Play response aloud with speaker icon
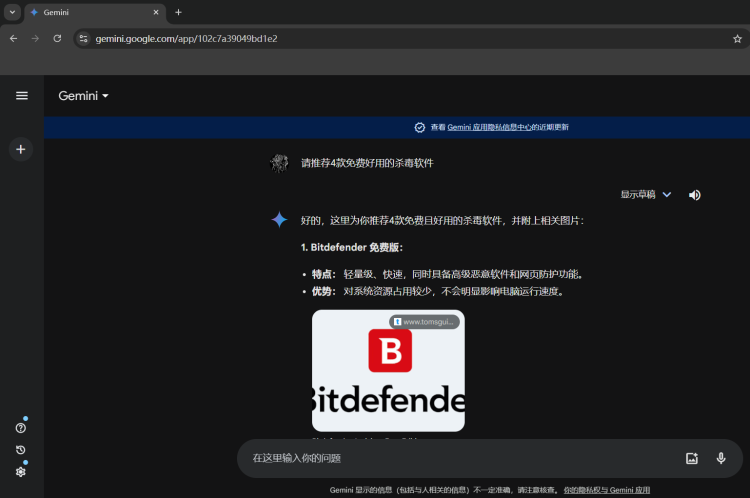The width and height of the screenshot is (750, 498). tap(694, 195)
